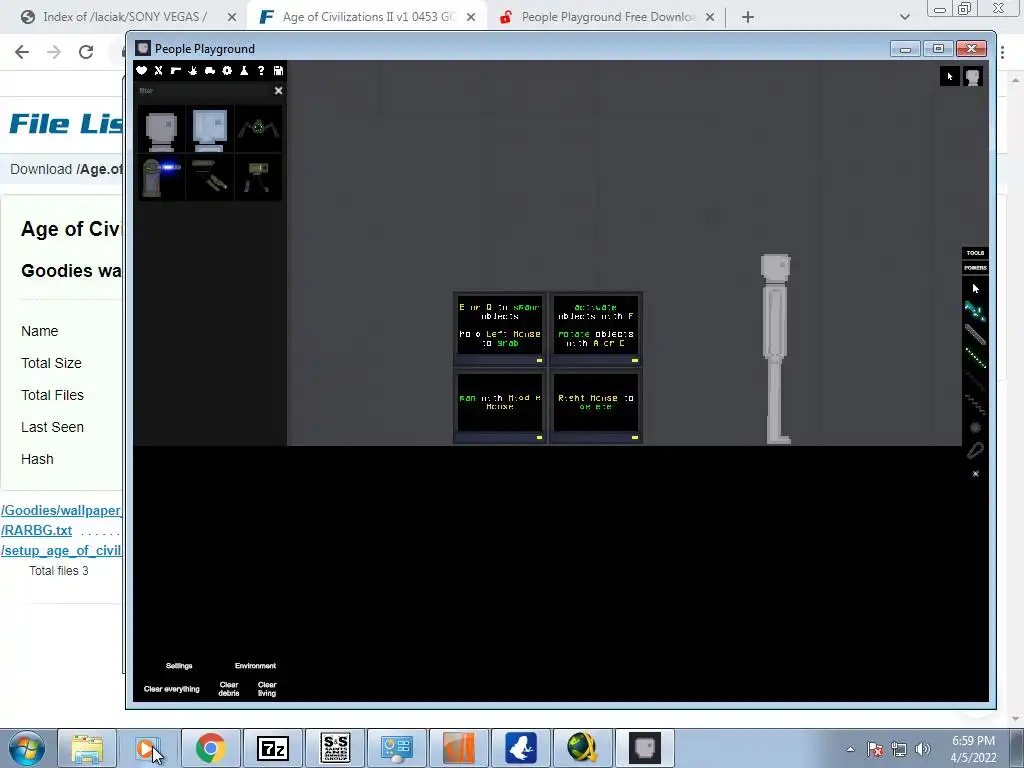Screen dimensions: 1024x768
Task: Click the 'Right Mouse' tutorial monitor
Action: [596, 406]
